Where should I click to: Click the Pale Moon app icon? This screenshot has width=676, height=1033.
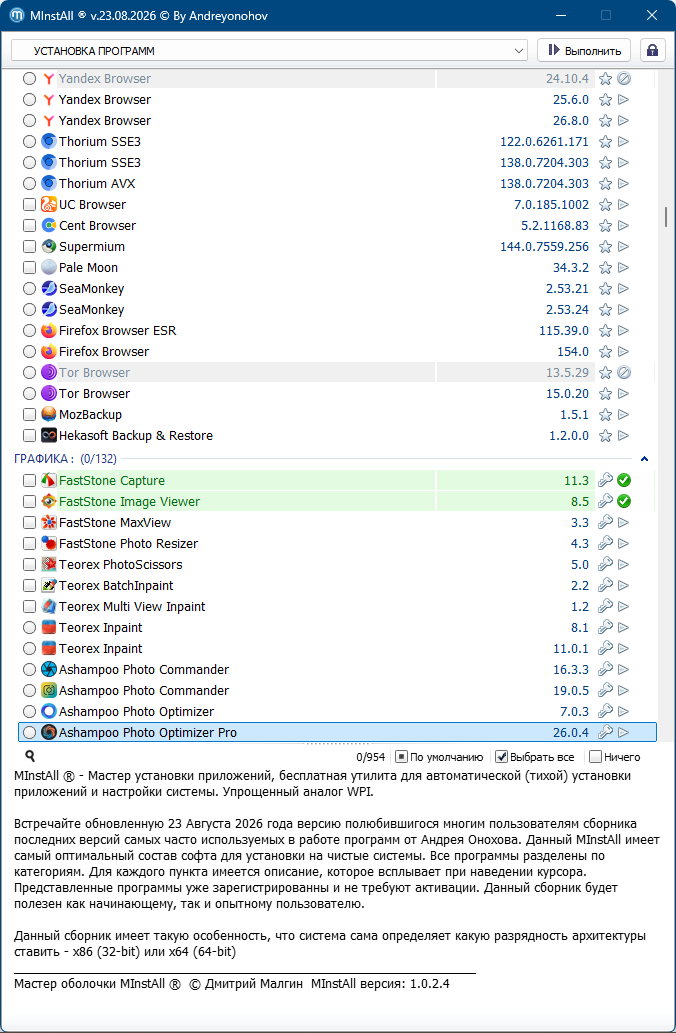click(x=49, y=267)
